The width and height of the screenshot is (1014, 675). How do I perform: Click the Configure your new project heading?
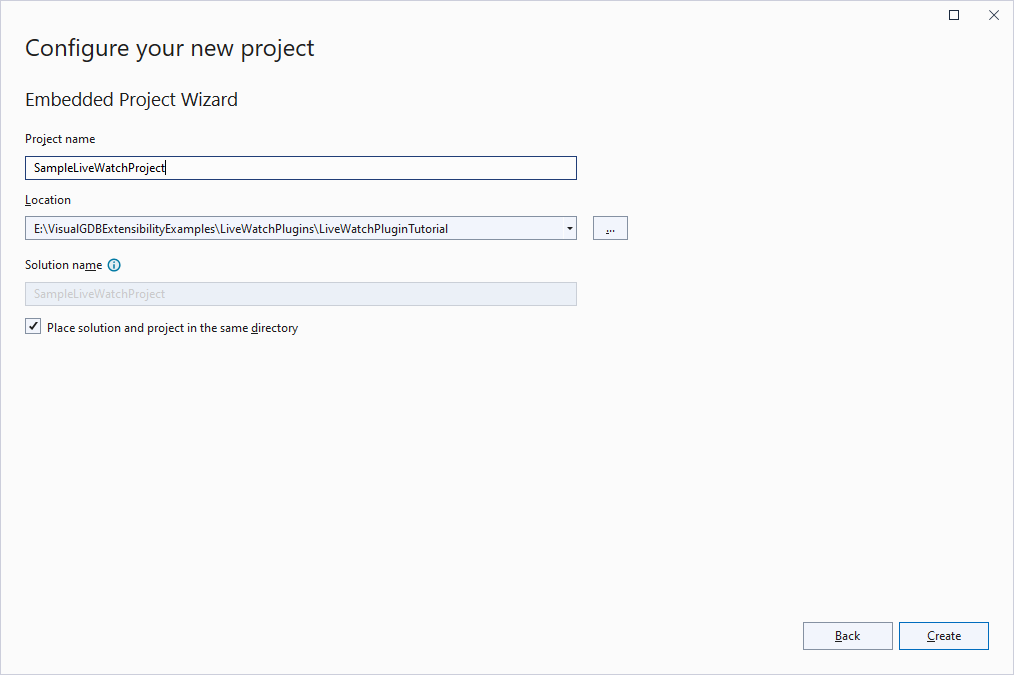coord(169,48)
